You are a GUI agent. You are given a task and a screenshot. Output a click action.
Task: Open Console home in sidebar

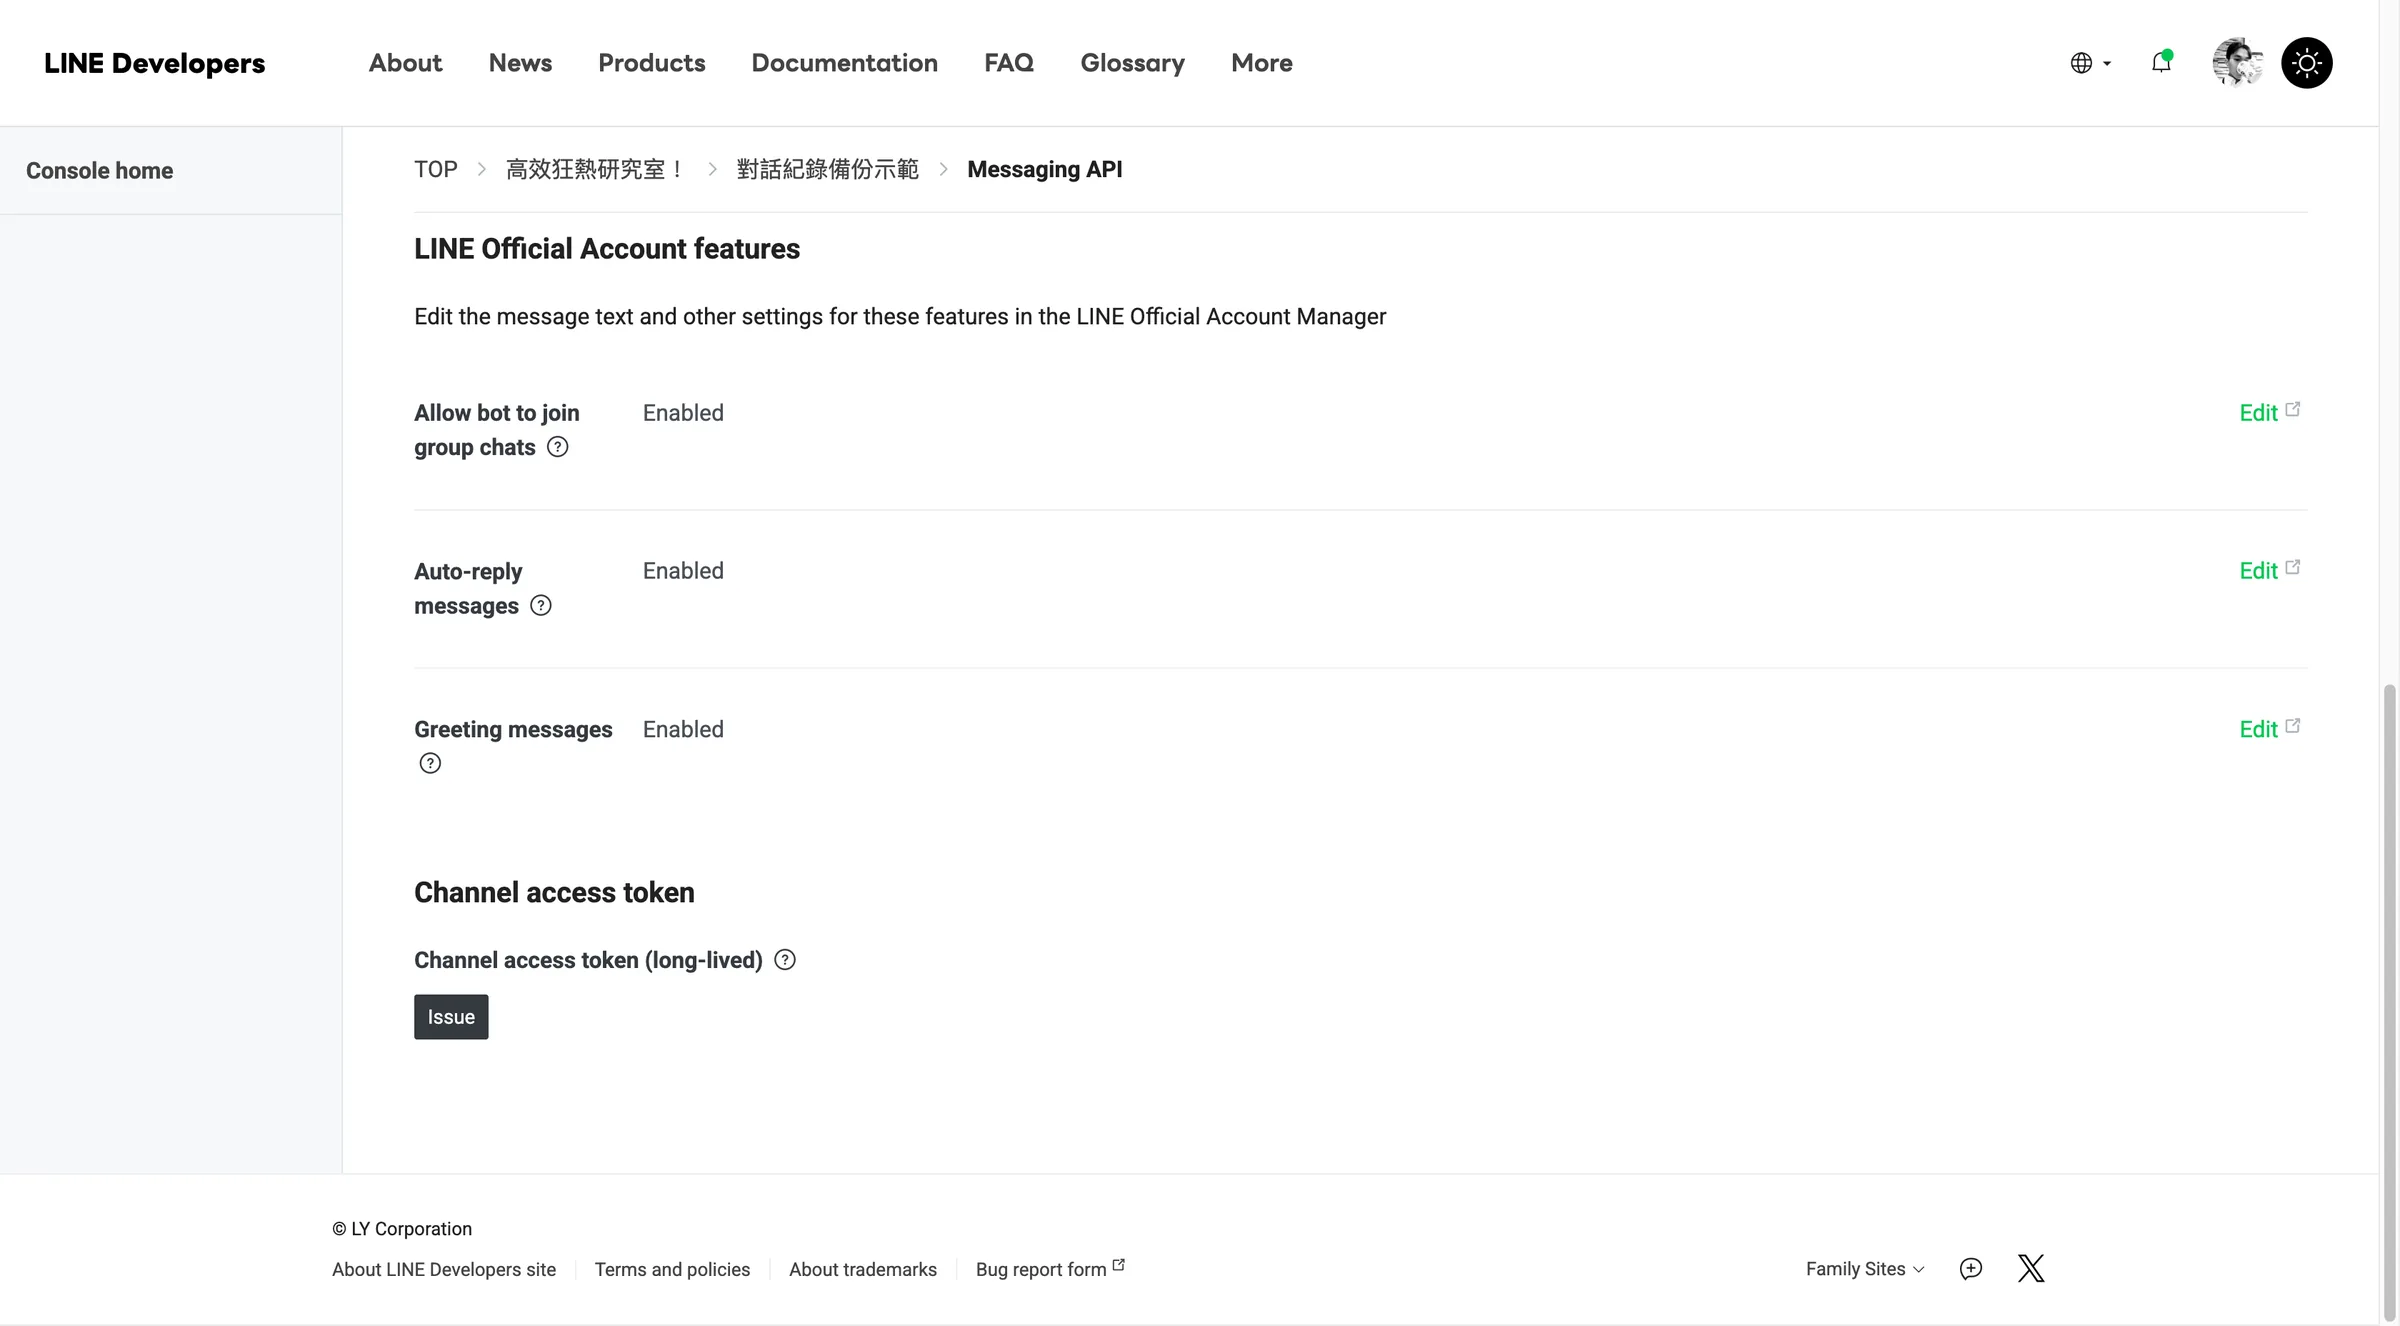coord(100,171)
